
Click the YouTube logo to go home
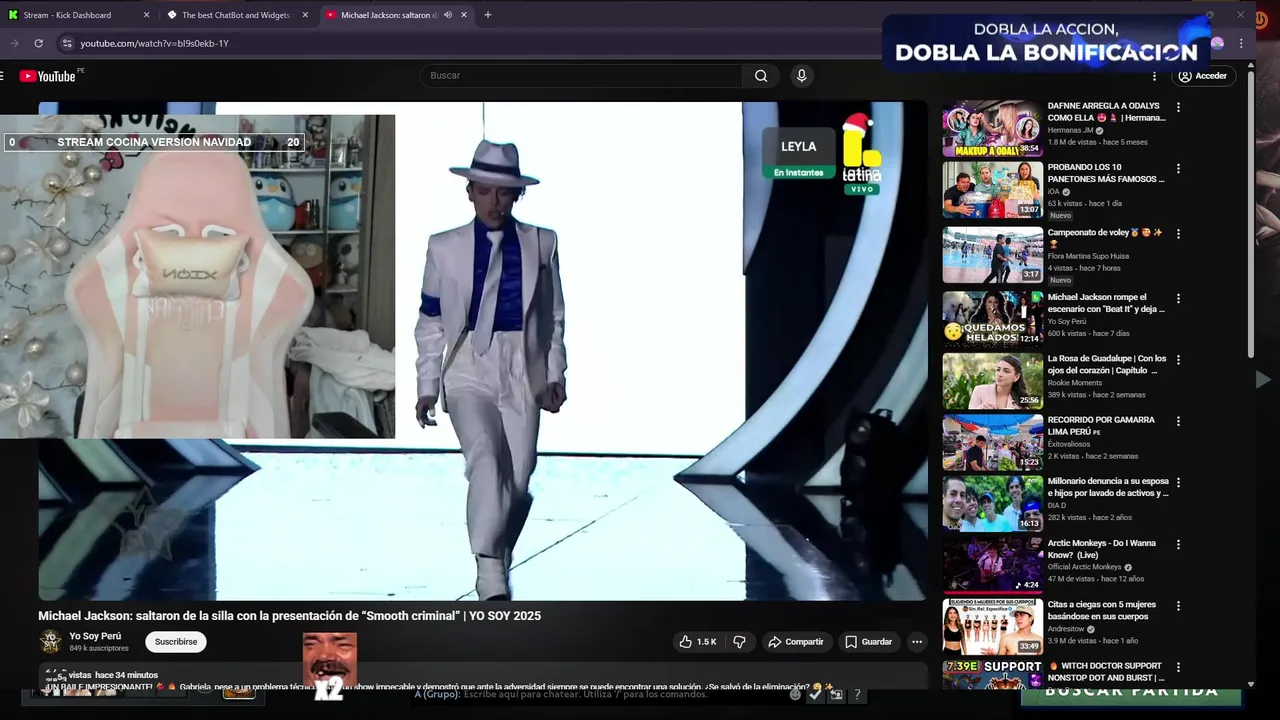click(47, 76)
